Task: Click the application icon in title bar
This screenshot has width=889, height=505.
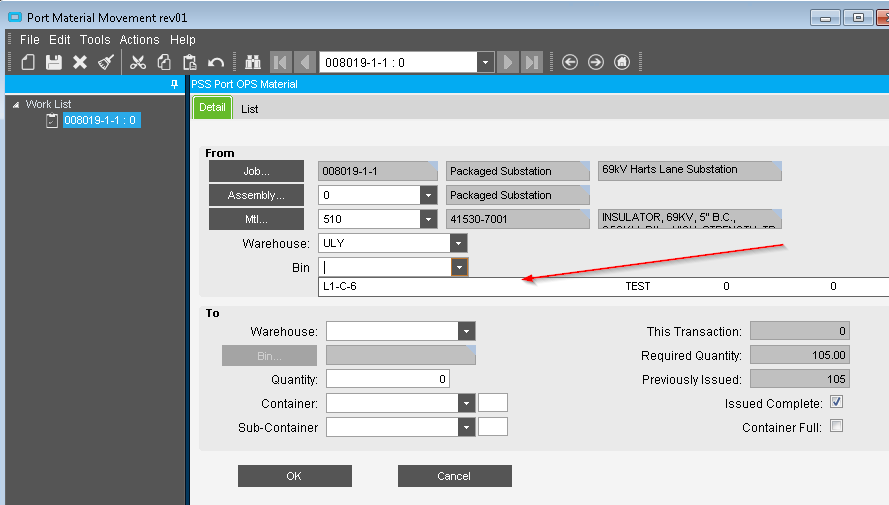Action: tap(14, 18)
